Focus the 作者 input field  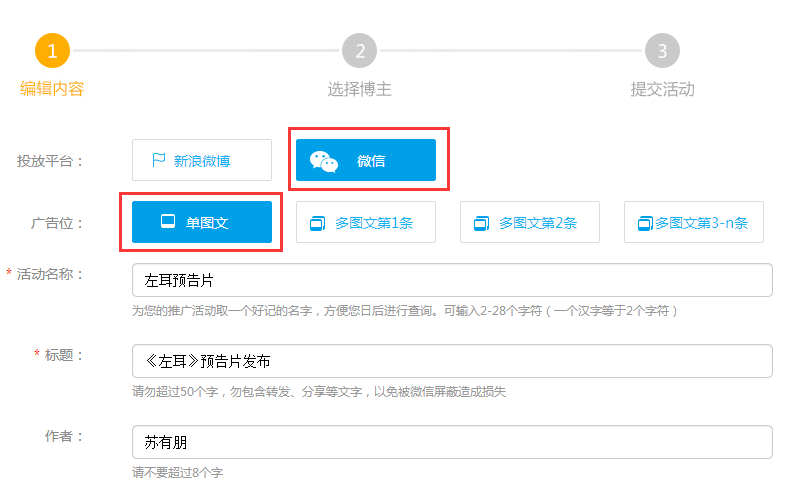(452, 442)
